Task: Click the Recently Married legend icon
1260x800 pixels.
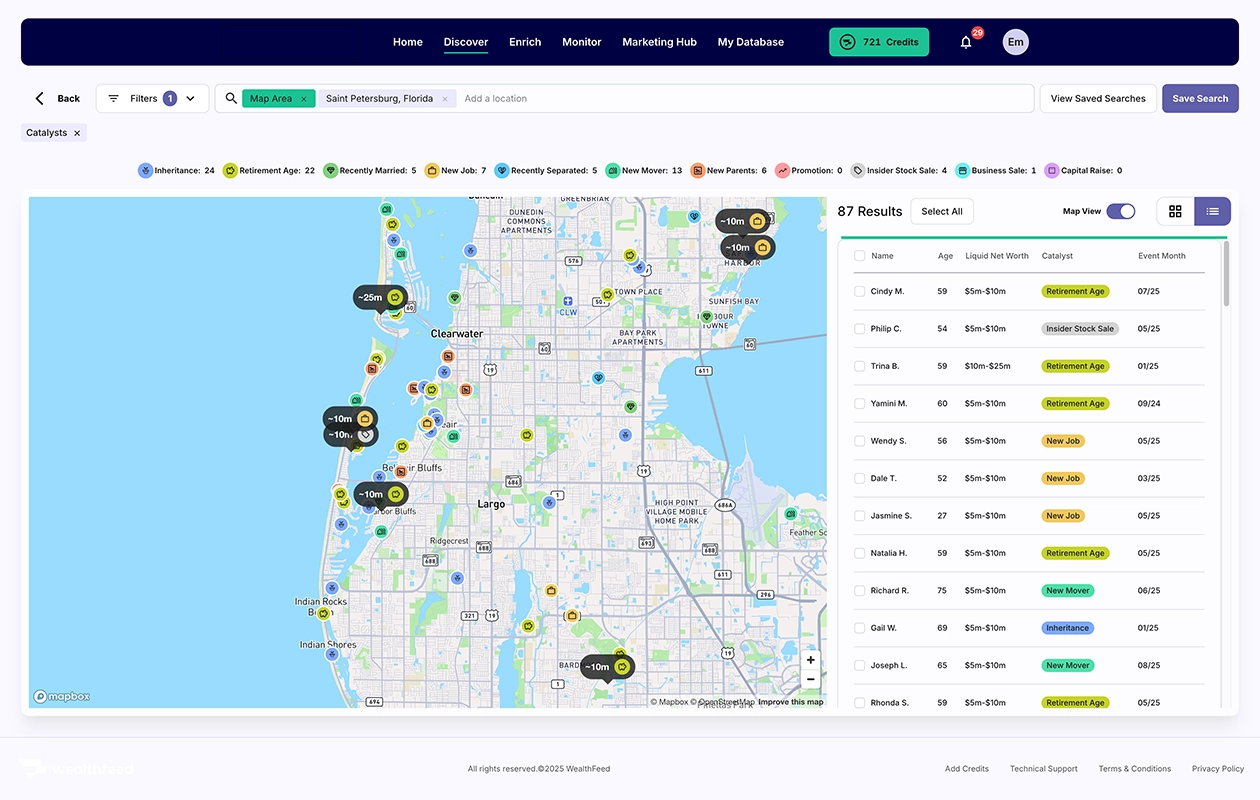Action: (x=330, y=171)
